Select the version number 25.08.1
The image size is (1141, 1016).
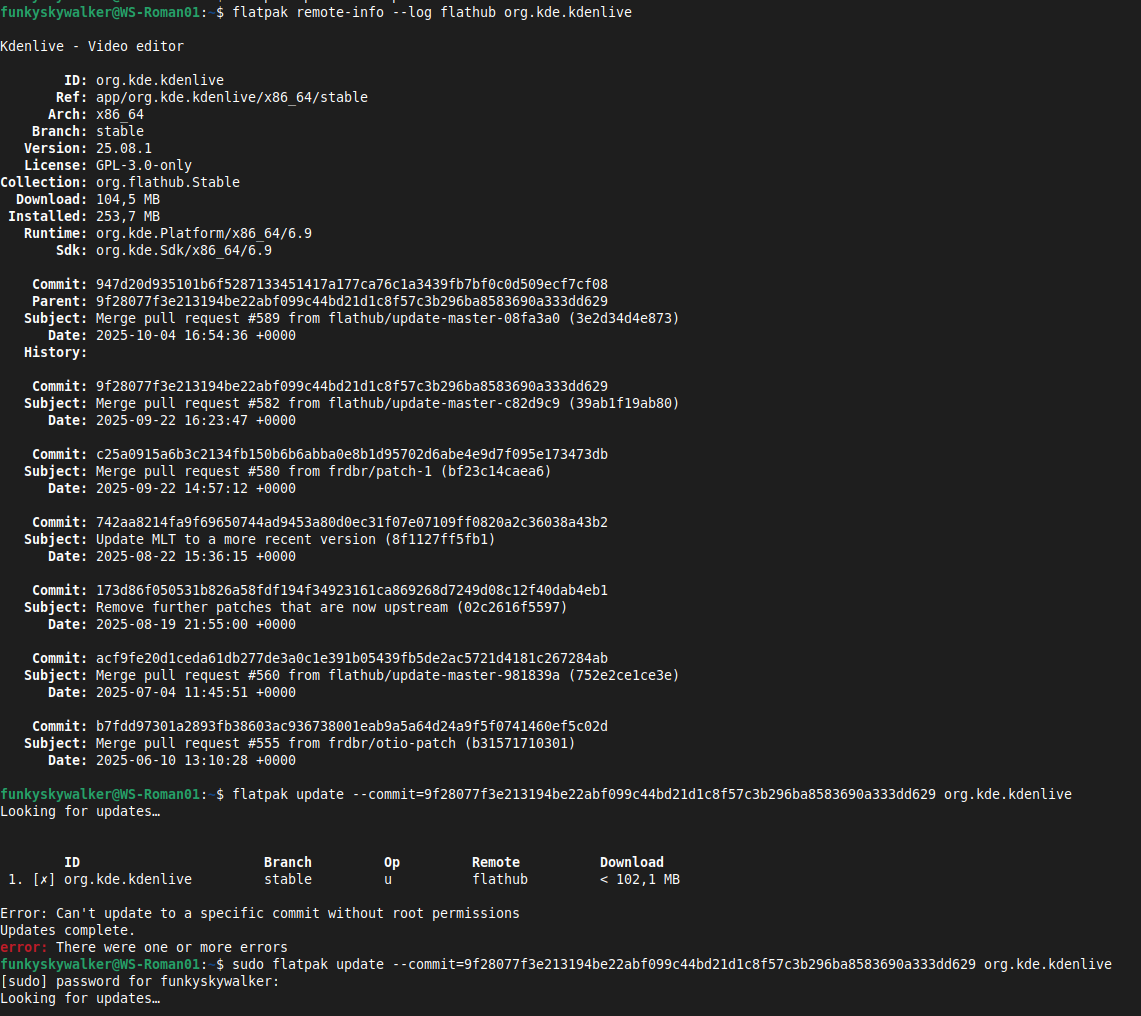click(x=123, y=148)
